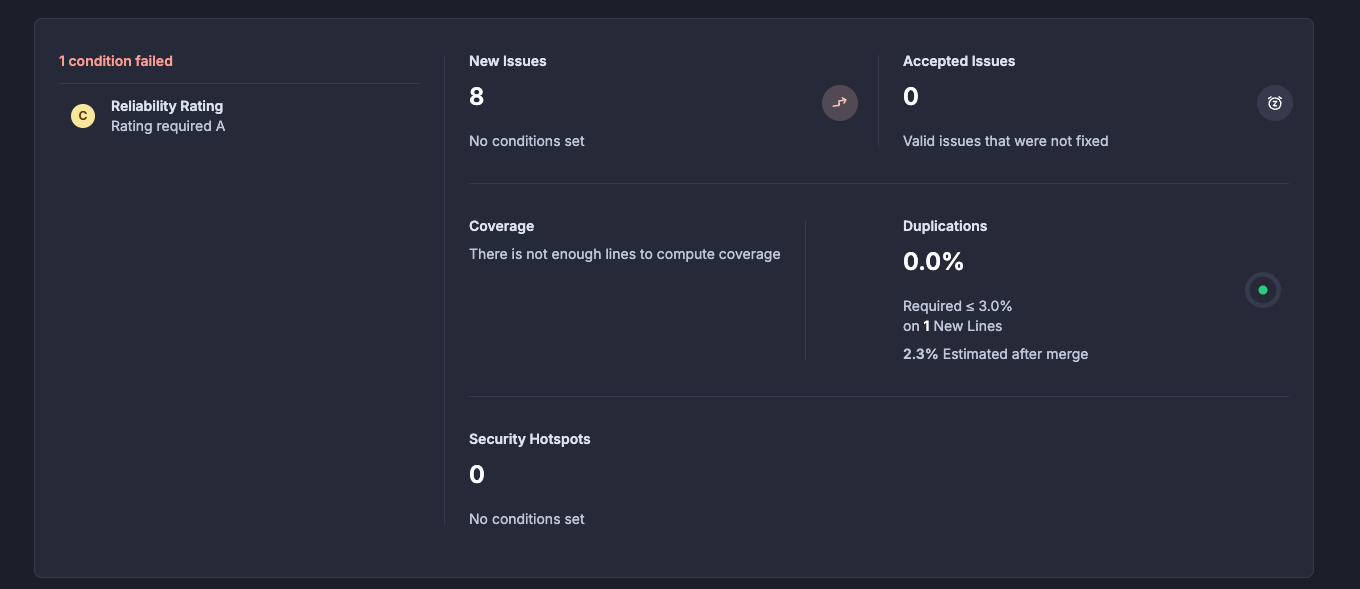Select the New Issues heading
Screen dimensions: 1360x589
tap(508, 61)
